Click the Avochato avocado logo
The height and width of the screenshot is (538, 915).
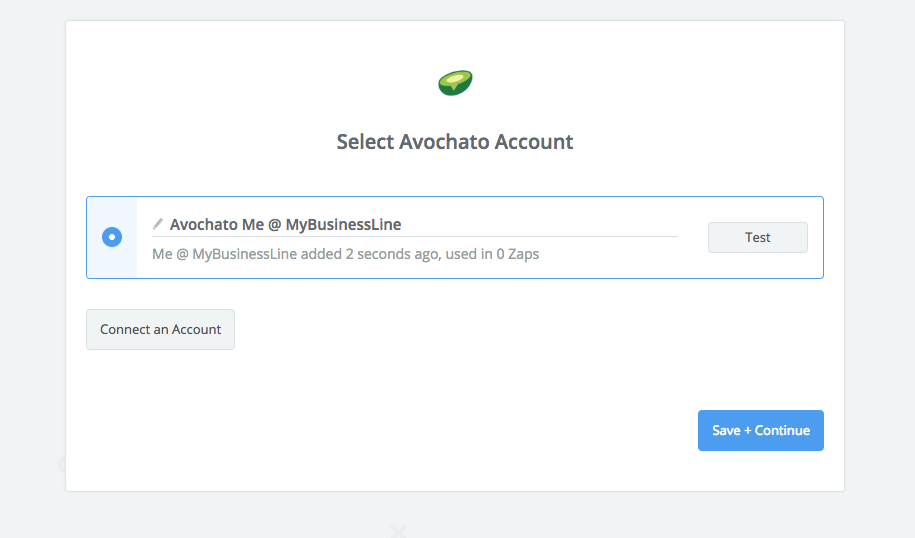click(455, 83)
